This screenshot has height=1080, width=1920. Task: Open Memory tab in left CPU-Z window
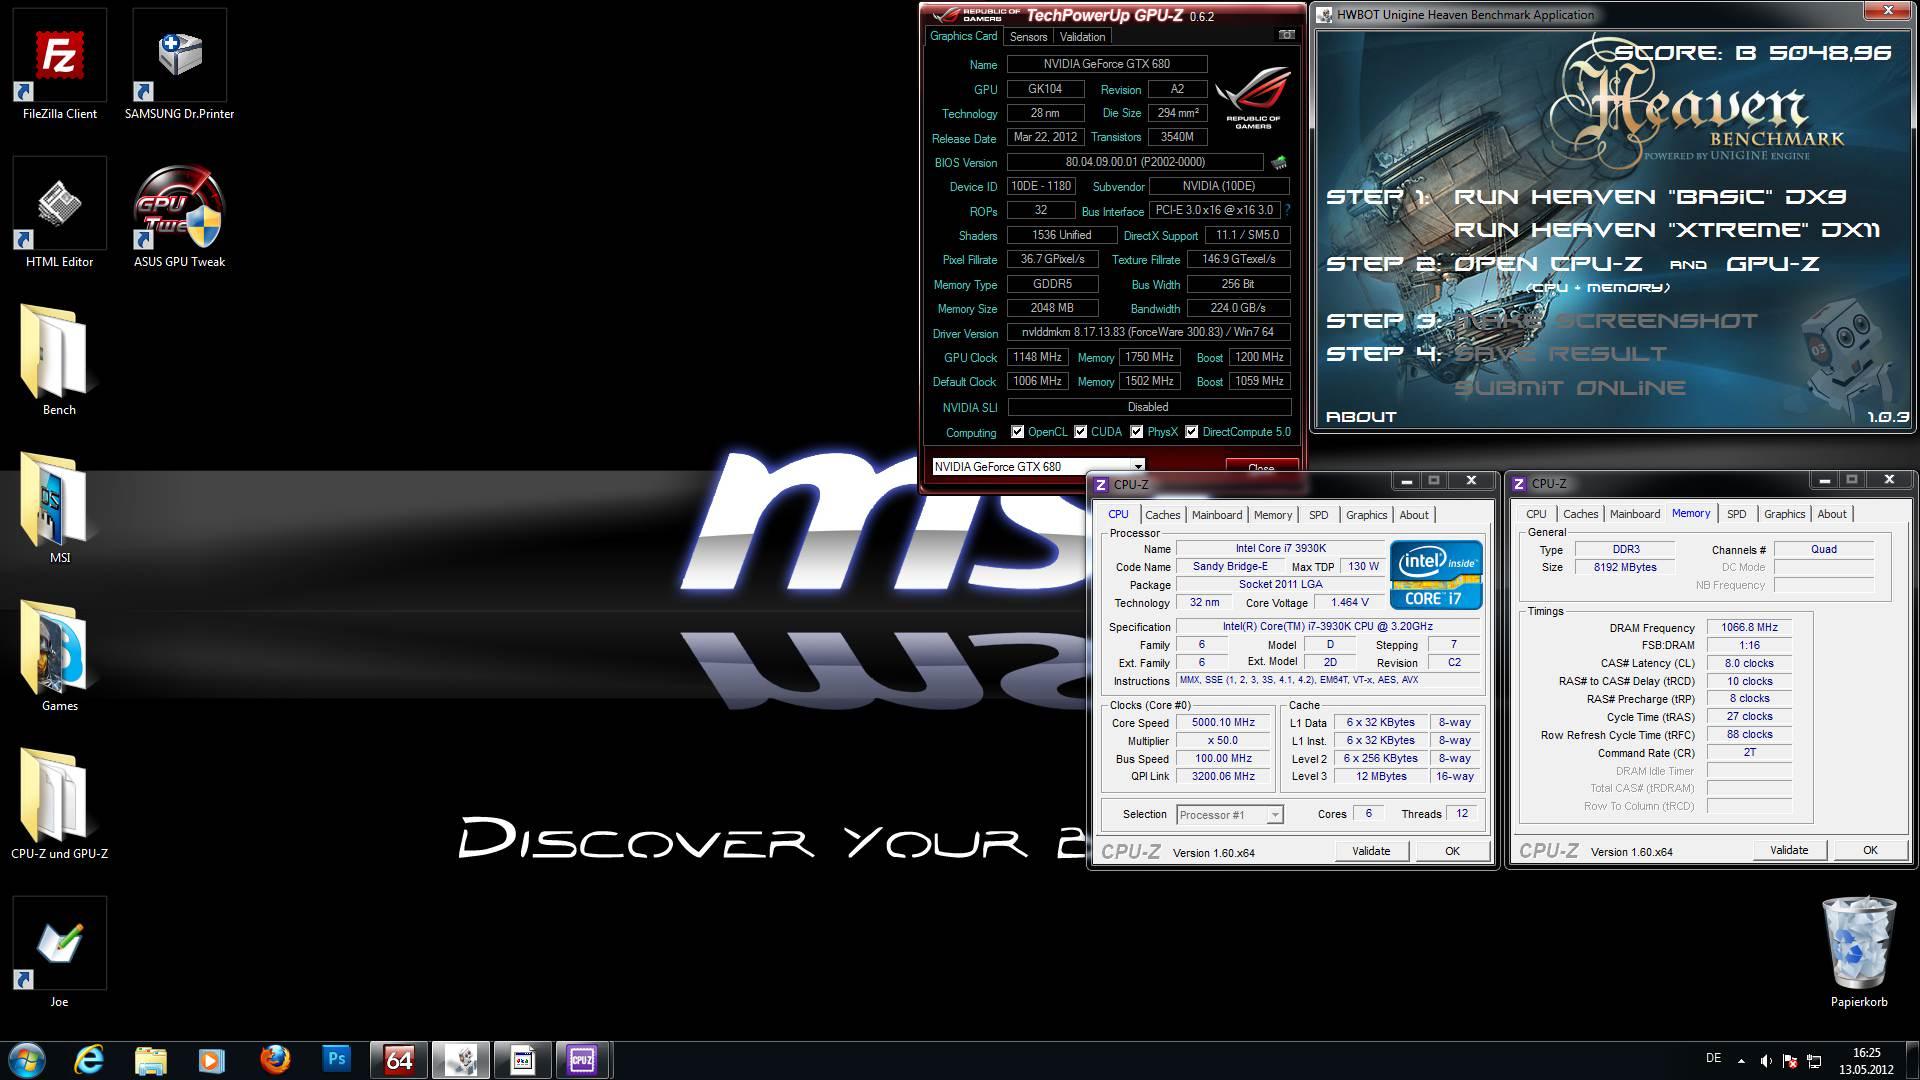(x=1273, y=515)
